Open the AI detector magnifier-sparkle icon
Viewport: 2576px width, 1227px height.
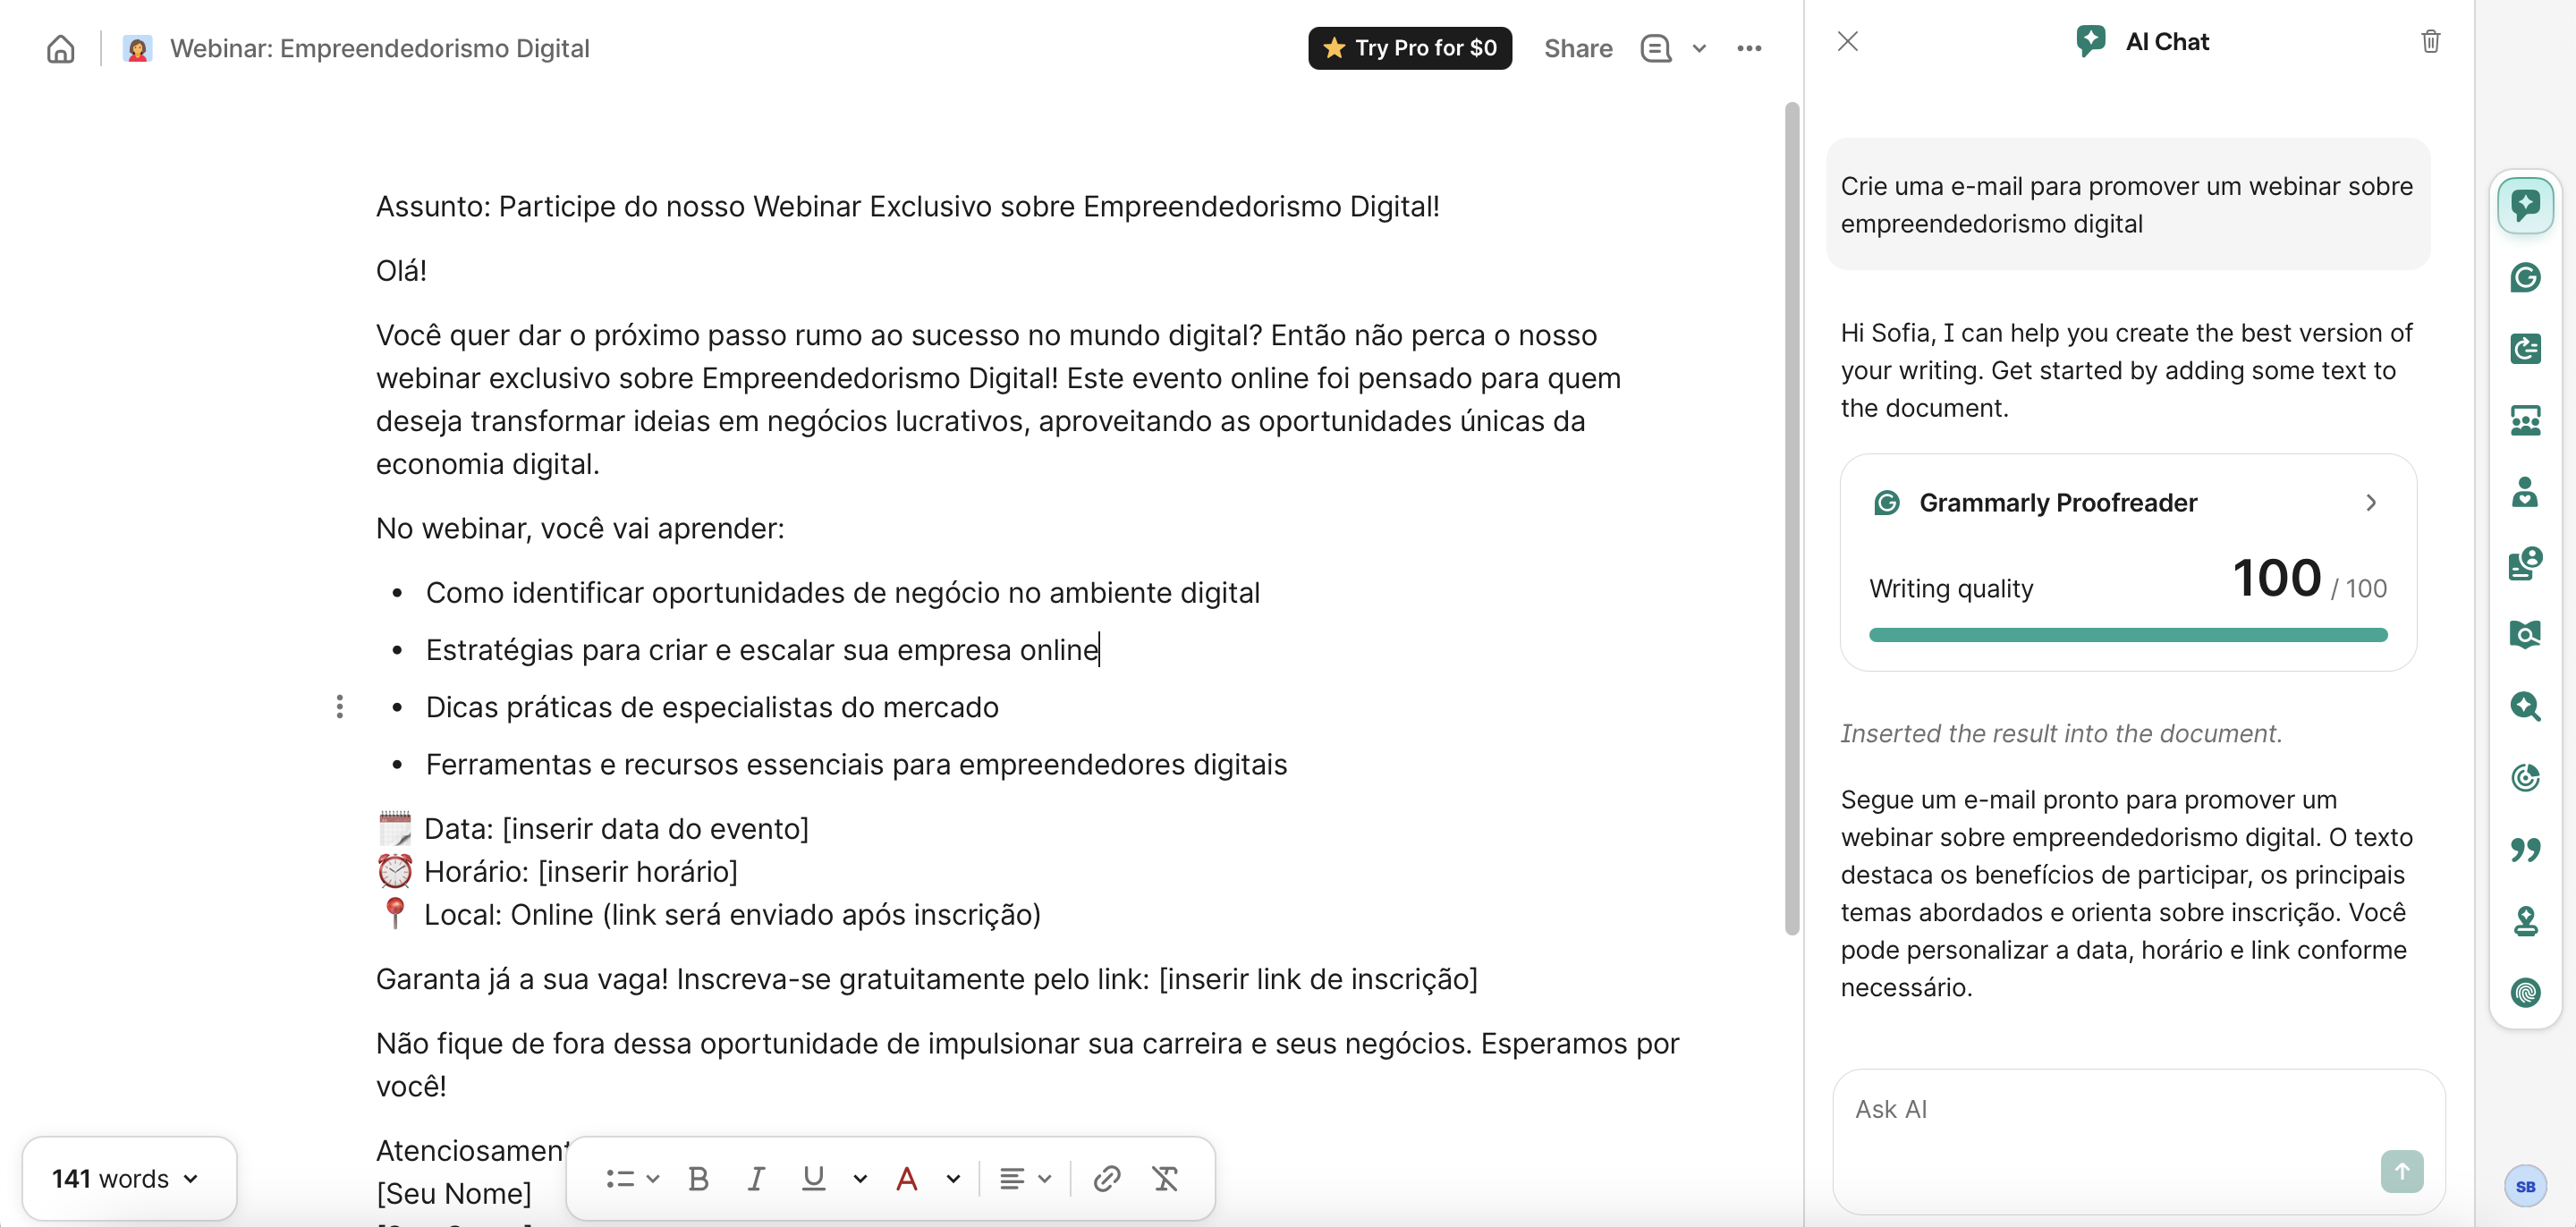click(x=2525, y=706)
